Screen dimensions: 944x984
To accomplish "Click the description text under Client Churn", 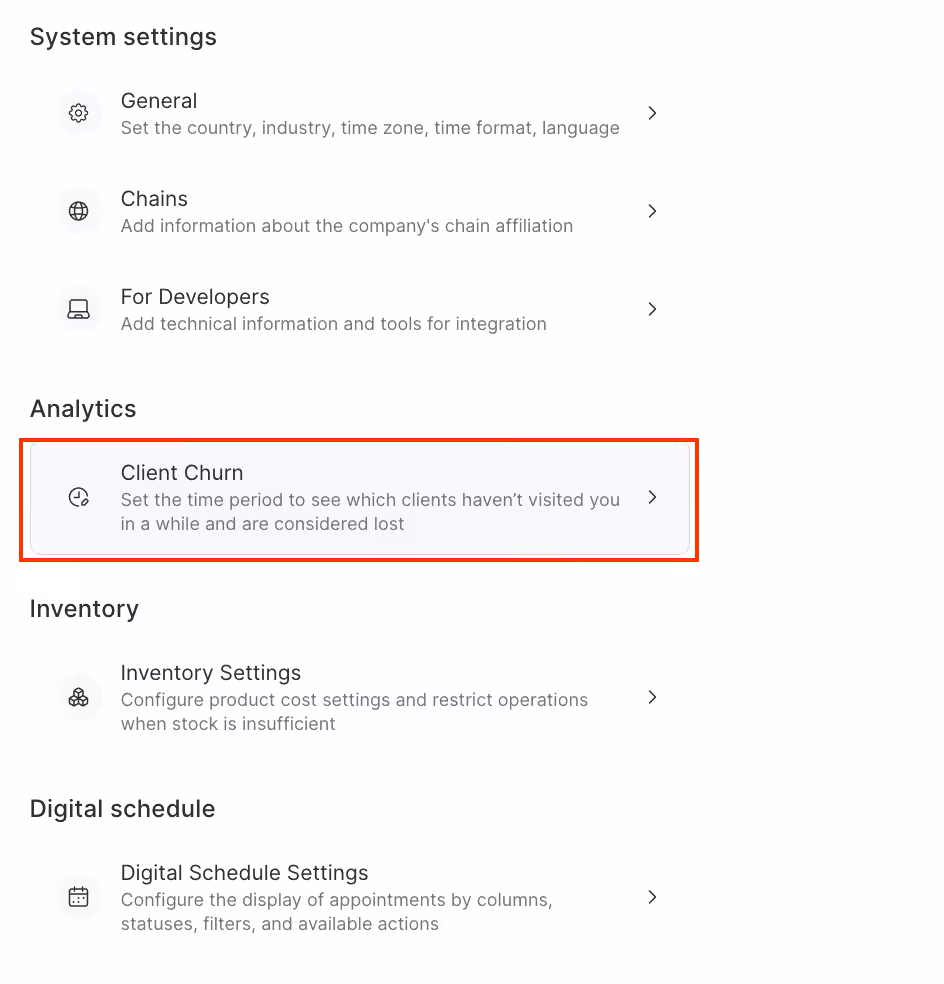I will 370,511.
